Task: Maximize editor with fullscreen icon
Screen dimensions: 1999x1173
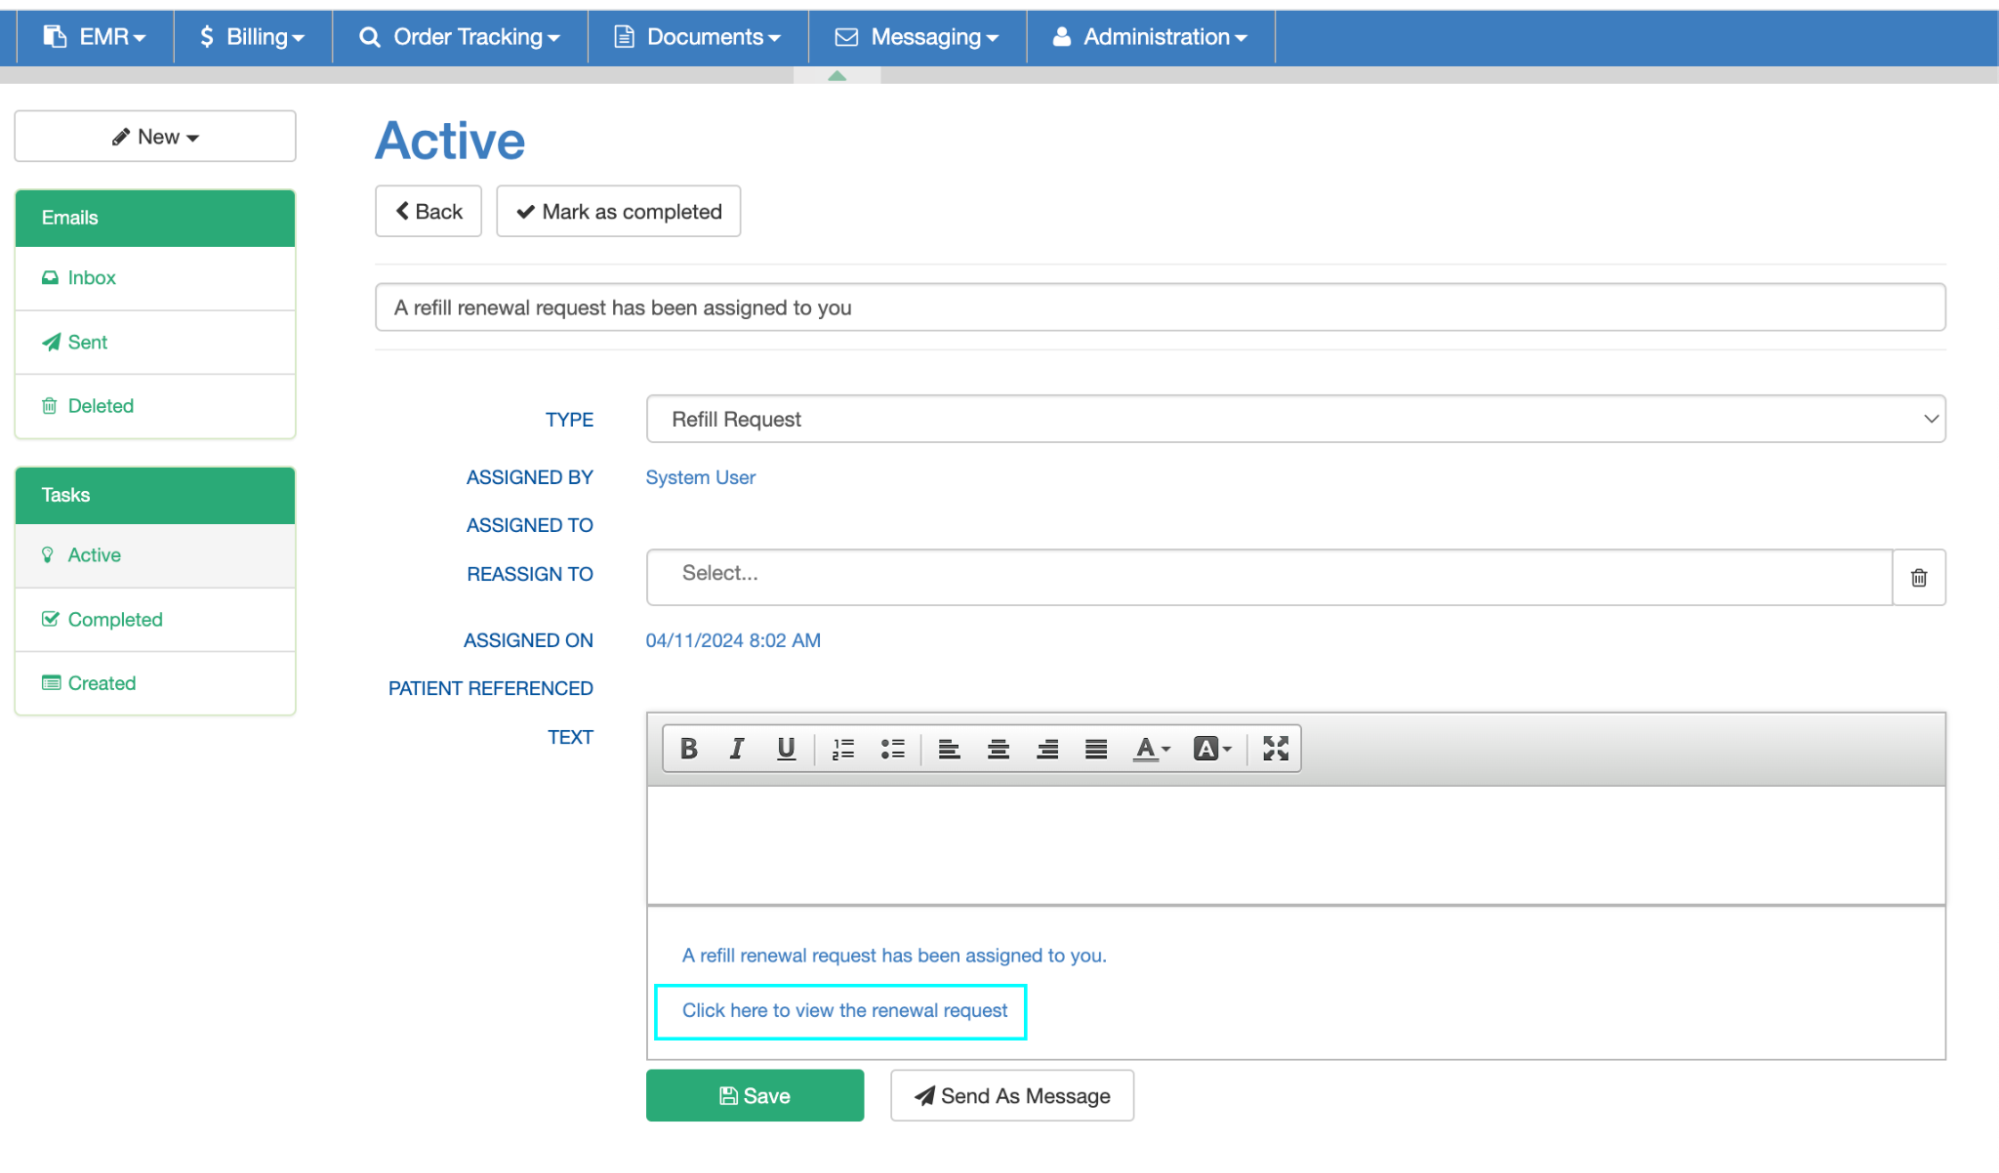Action: click(1275, 749)
